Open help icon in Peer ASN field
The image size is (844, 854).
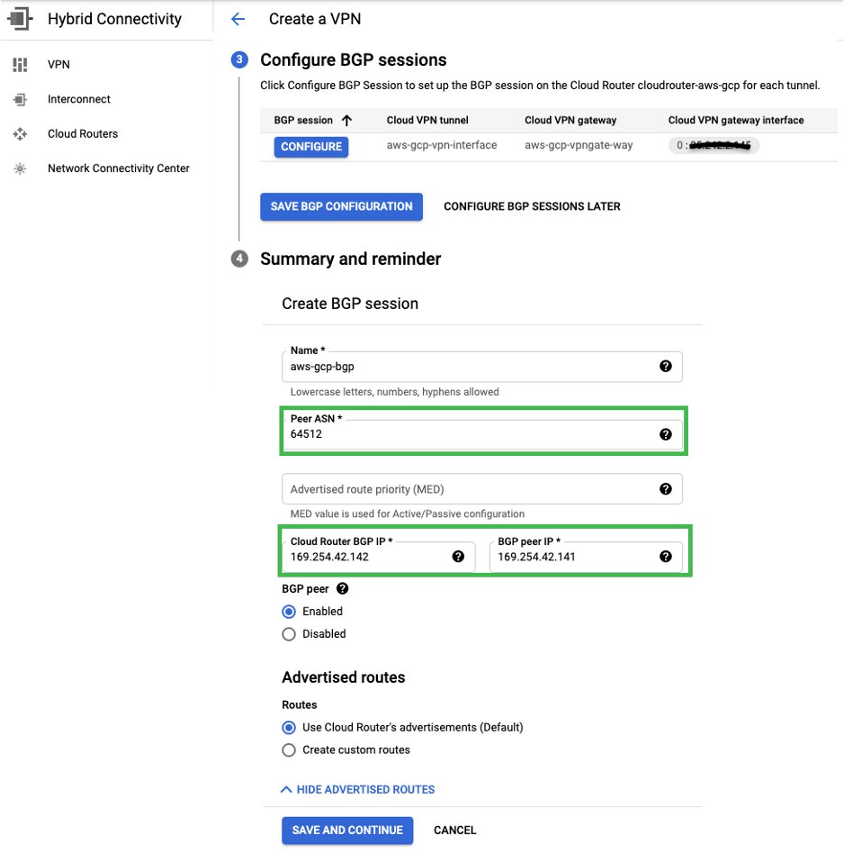[x=666, y=435]
